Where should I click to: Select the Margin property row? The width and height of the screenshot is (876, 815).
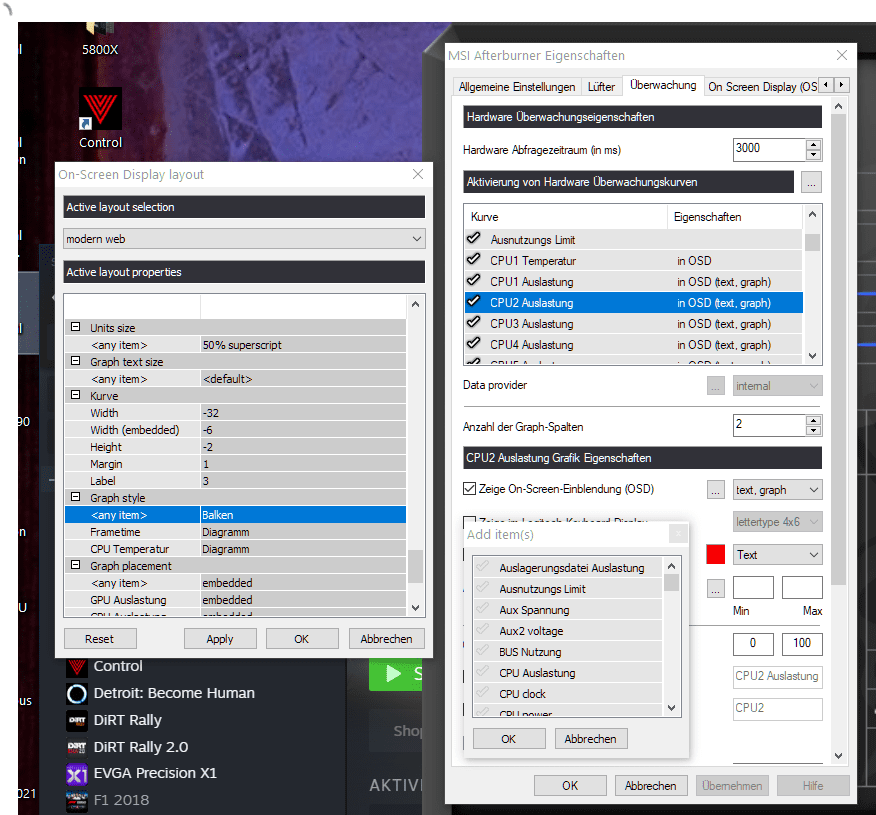tap(235, 464)
